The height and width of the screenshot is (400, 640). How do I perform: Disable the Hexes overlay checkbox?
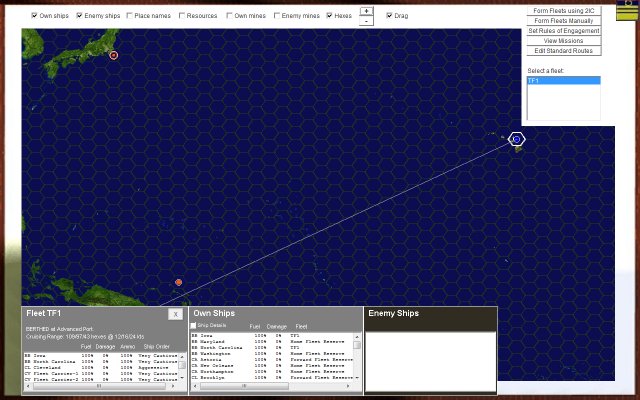330,16
